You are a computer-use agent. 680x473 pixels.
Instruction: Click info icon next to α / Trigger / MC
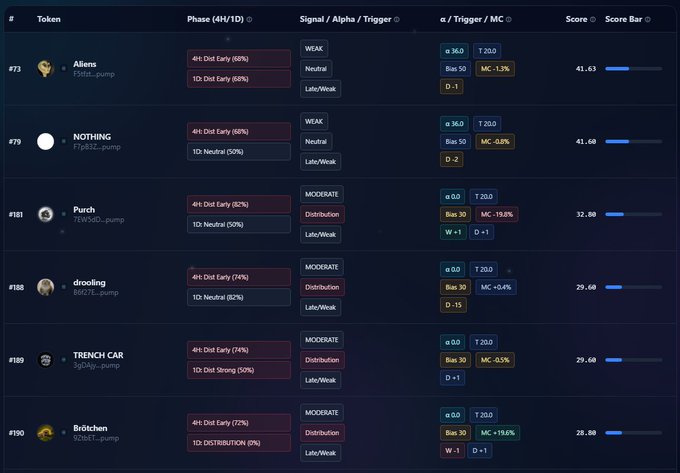[509, 20]
